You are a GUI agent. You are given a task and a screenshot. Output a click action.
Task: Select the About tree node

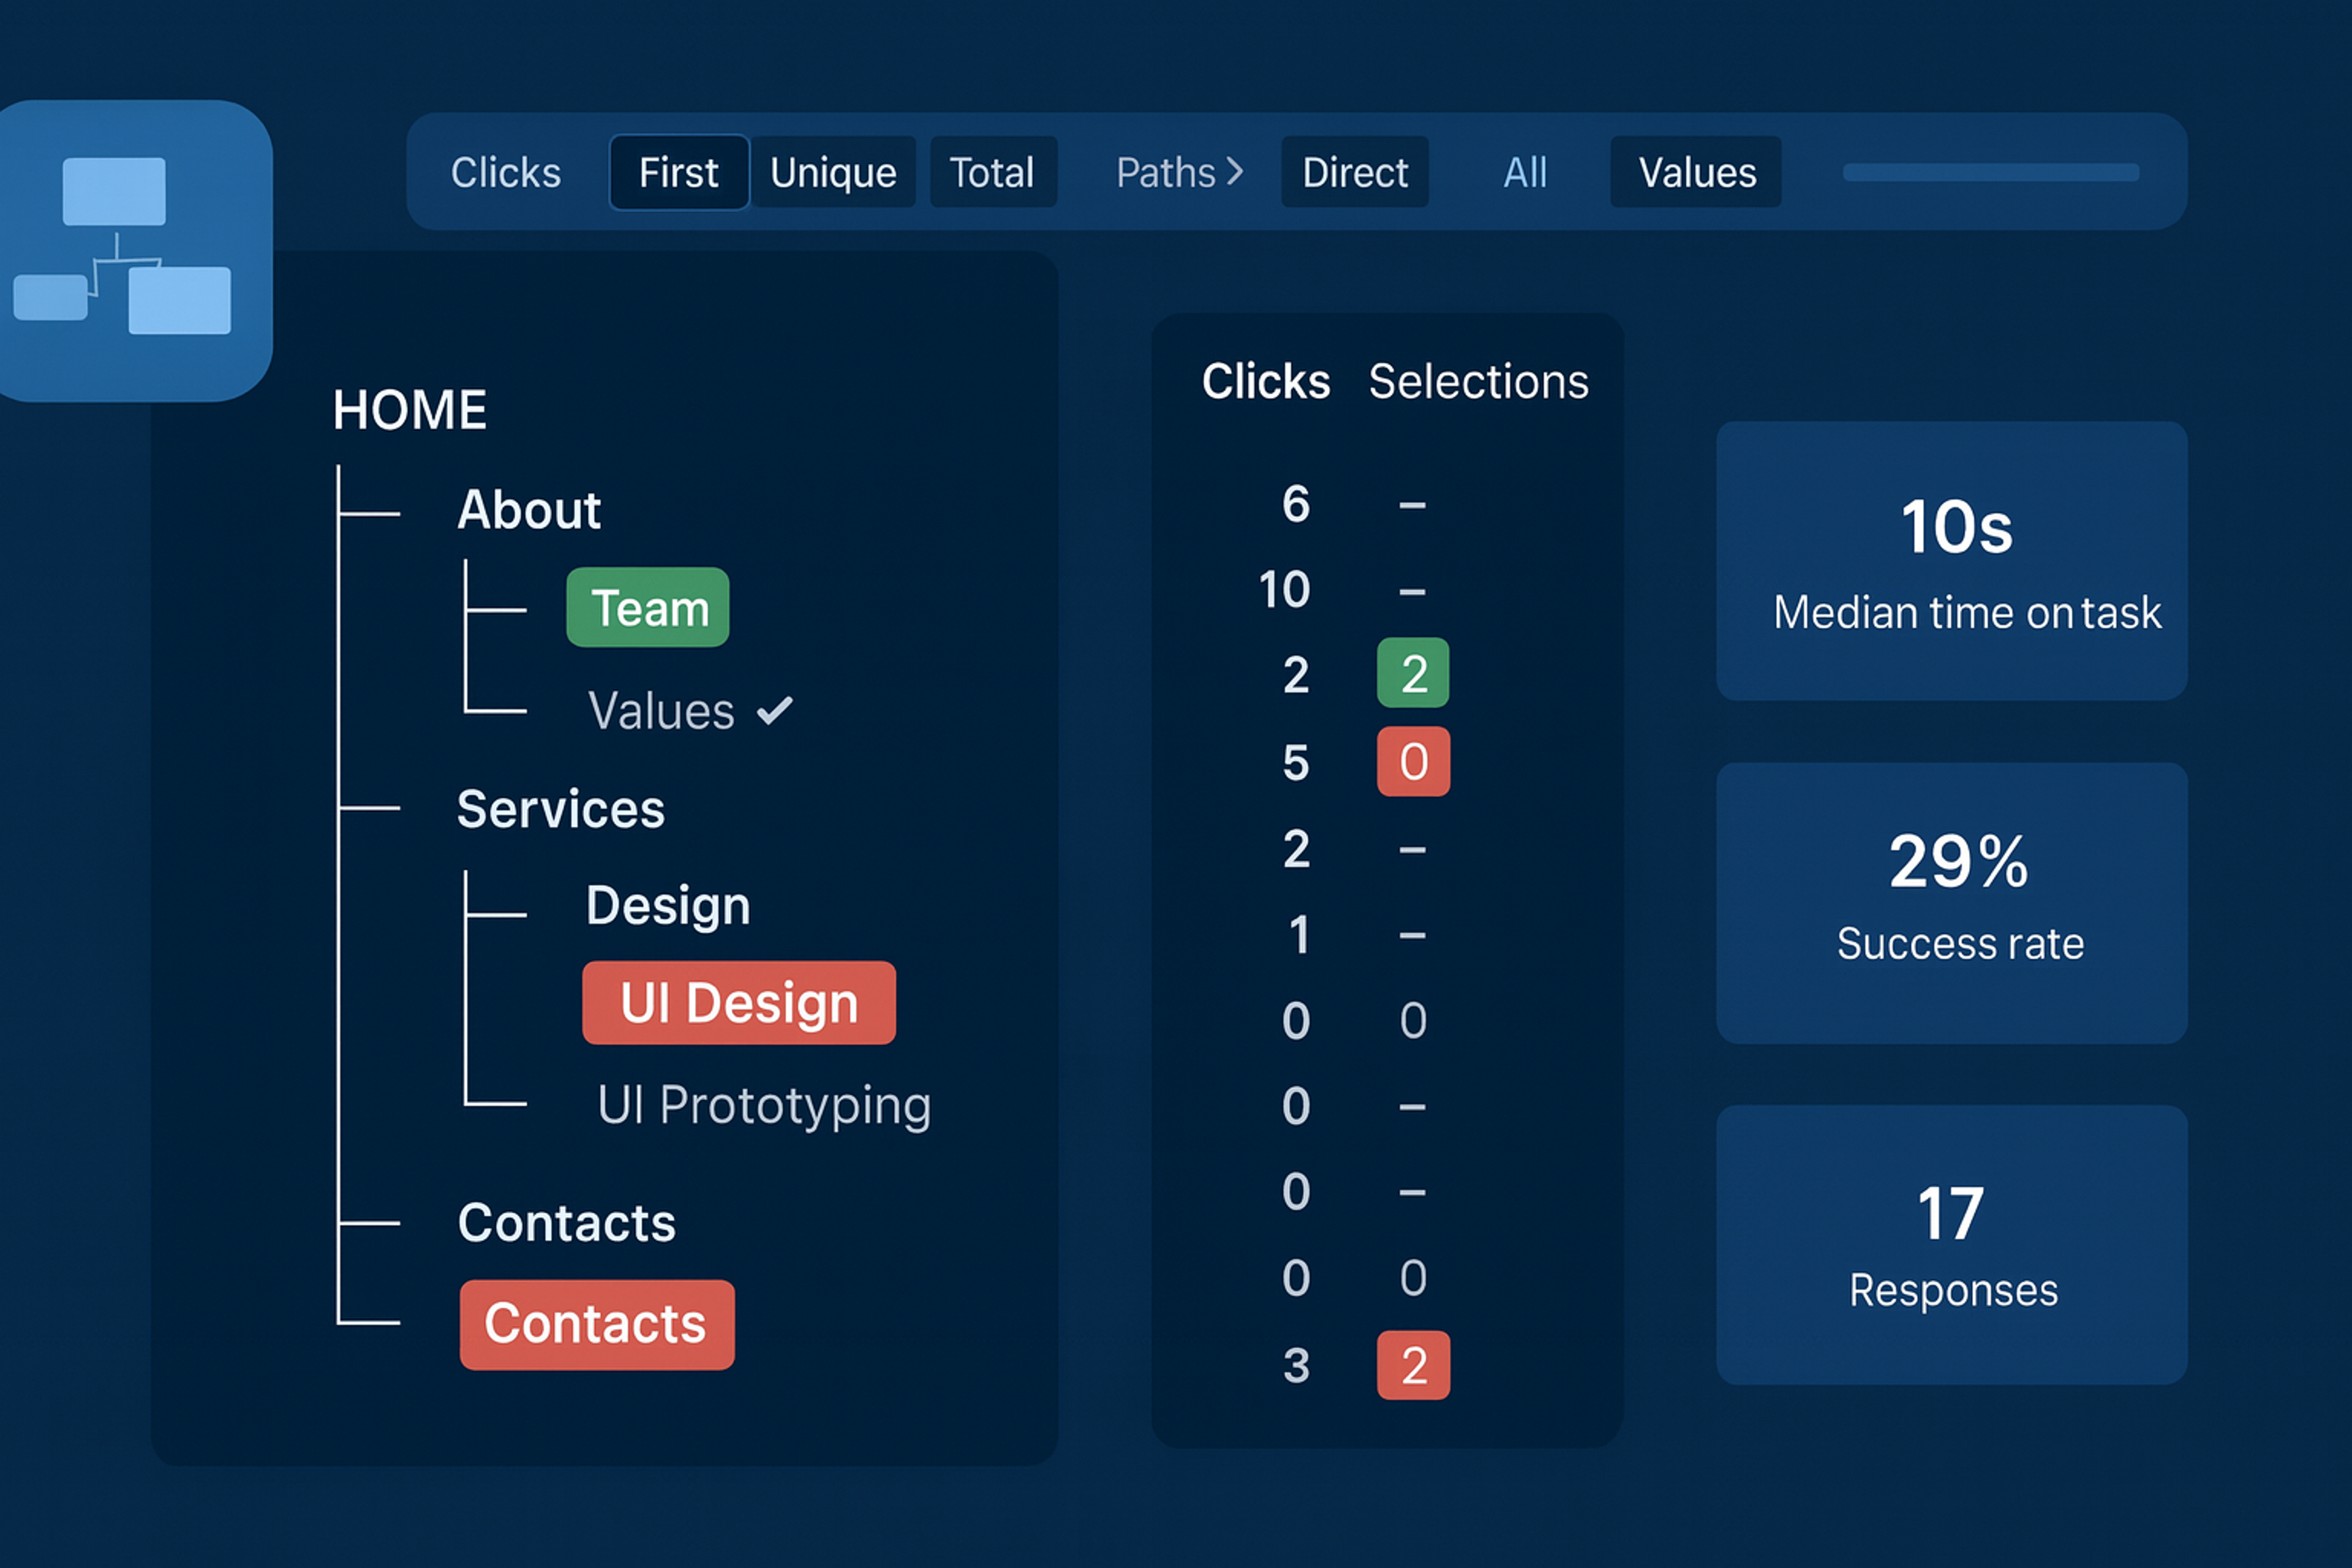[529, 510]
